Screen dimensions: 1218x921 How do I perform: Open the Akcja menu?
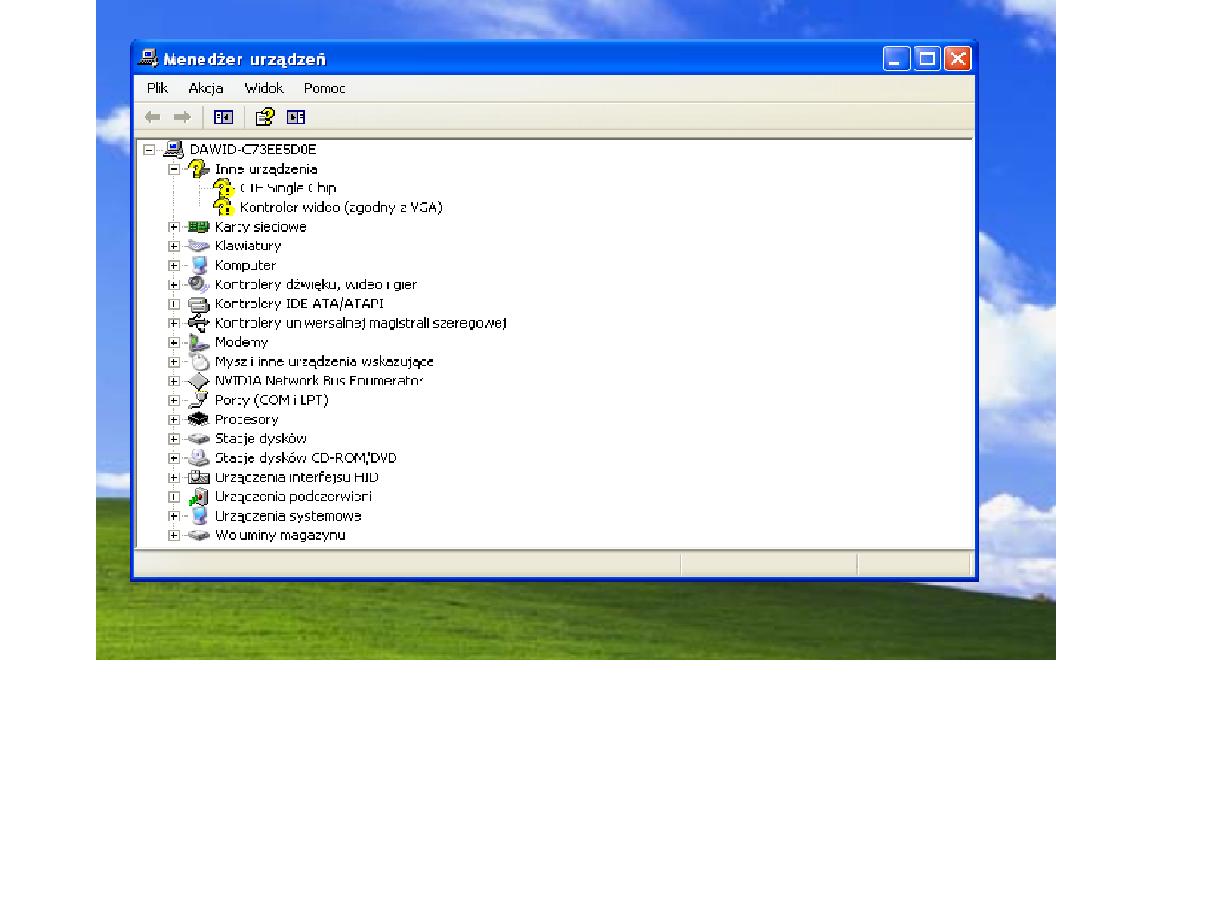(205, 88)
